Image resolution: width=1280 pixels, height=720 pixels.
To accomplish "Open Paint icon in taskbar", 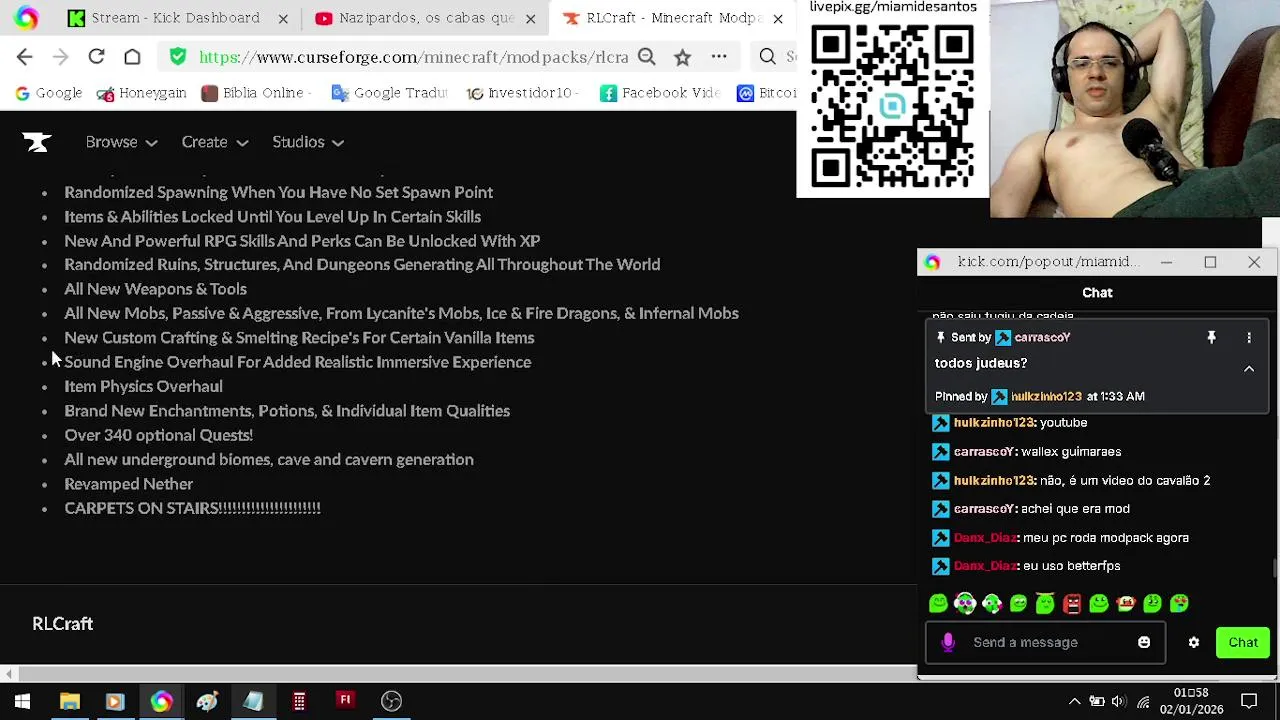I will pyautogui.click(x=207, y=701).
